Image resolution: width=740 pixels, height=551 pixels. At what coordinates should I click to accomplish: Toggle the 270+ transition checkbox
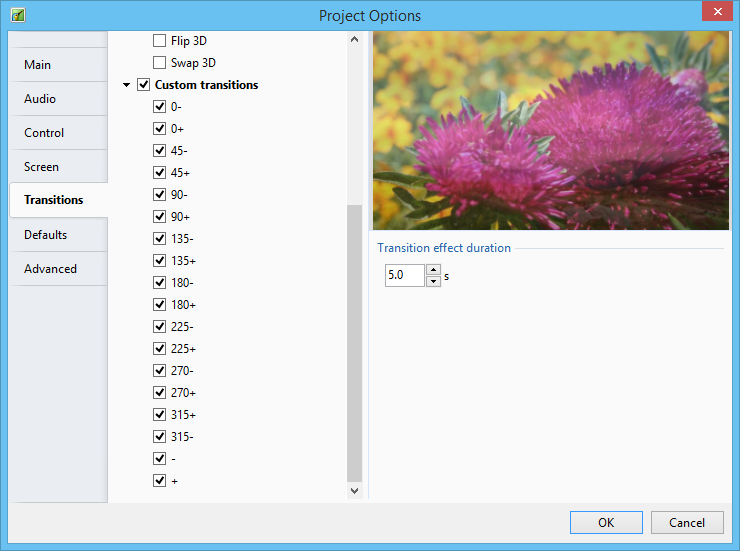(x=159, y=393)
